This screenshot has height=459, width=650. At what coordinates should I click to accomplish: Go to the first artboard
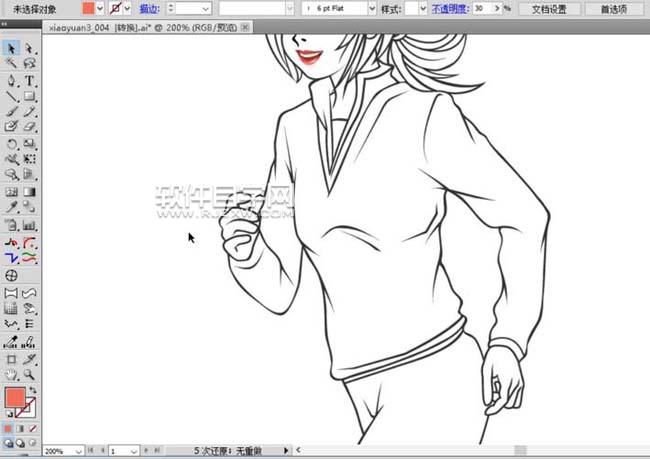(x=91, y=450)
